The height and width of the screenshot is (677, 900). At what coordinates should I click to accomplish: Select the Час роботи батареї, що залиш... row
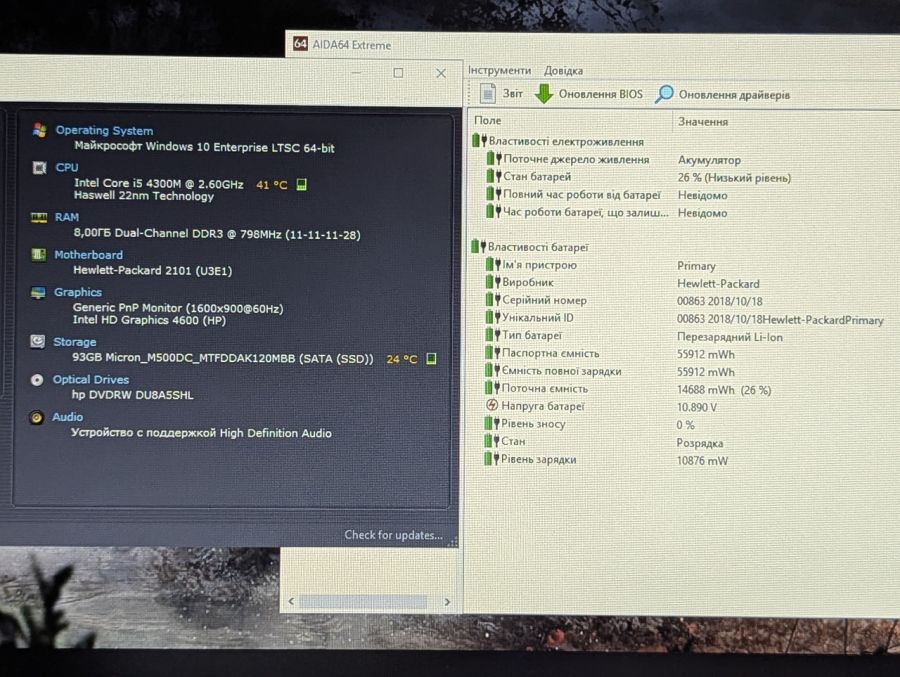606,212
